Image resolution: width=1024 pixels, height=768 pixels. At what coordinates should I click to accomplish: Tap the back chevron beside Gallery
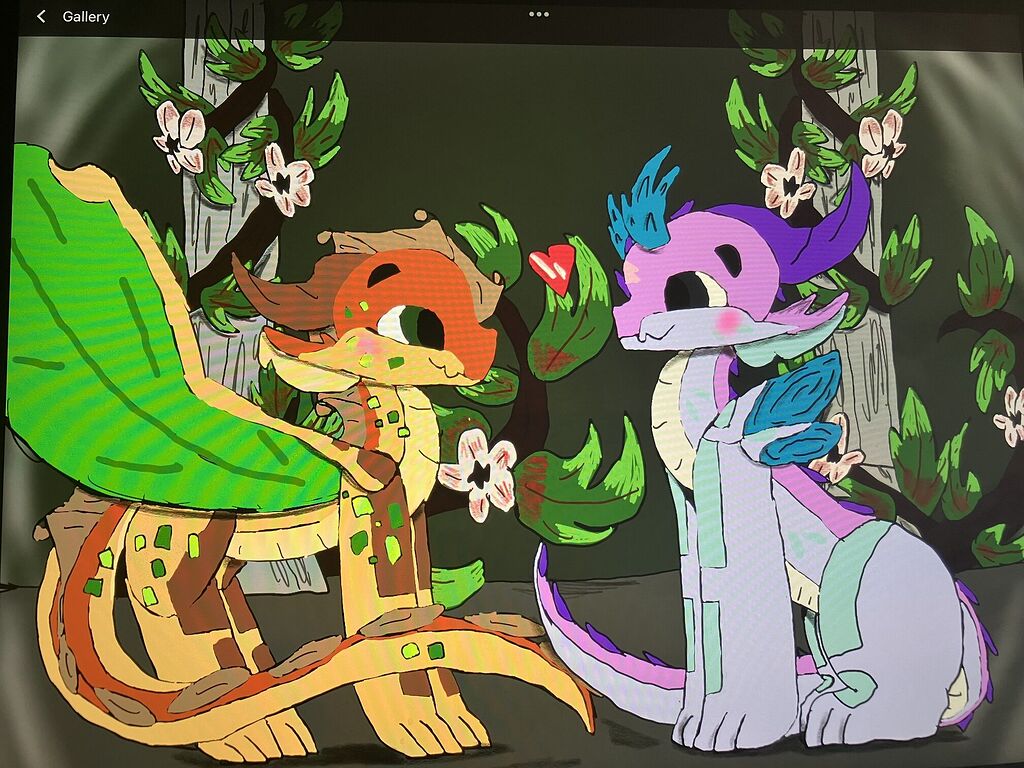tap(39, 16)
